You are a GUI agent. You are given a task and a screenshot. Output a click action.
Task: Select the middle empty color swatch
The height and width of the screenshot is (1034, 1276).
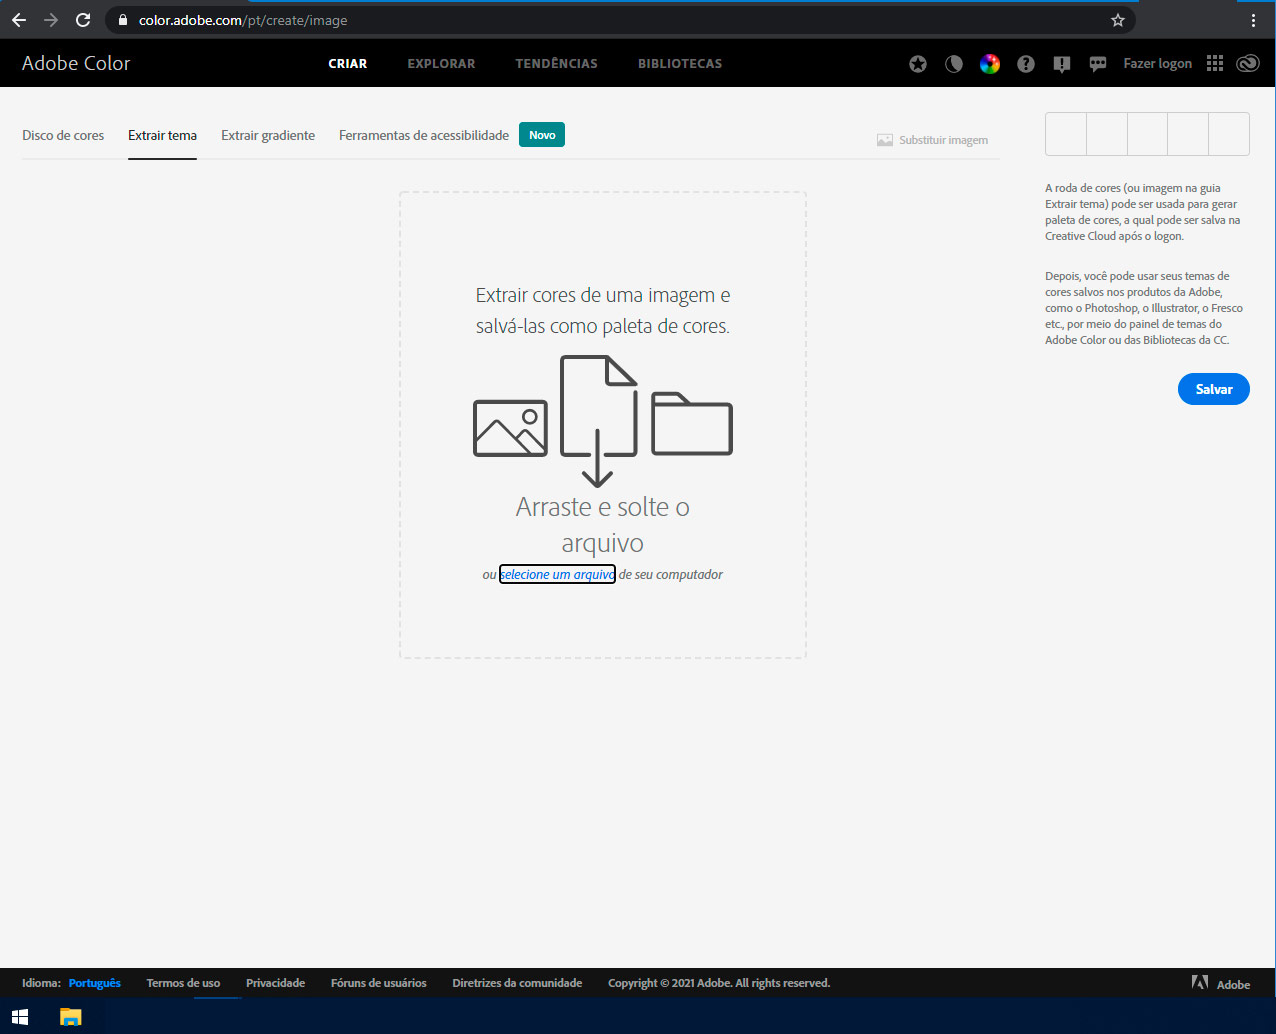click(x=1147, y=134)
